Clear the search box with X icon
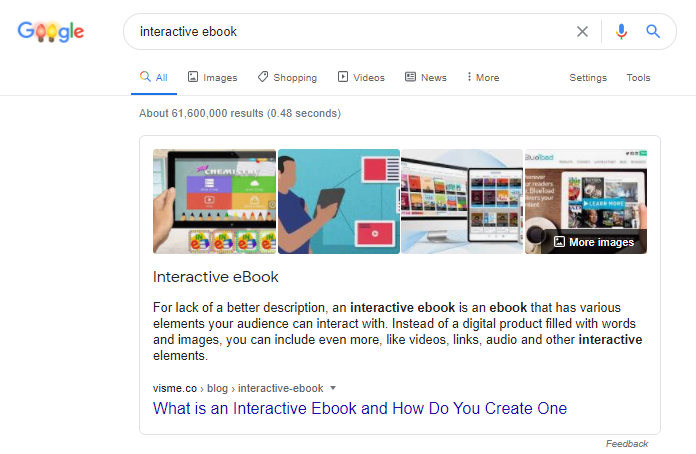The height and width of the screenshot is (454, 696). [582, 32]
